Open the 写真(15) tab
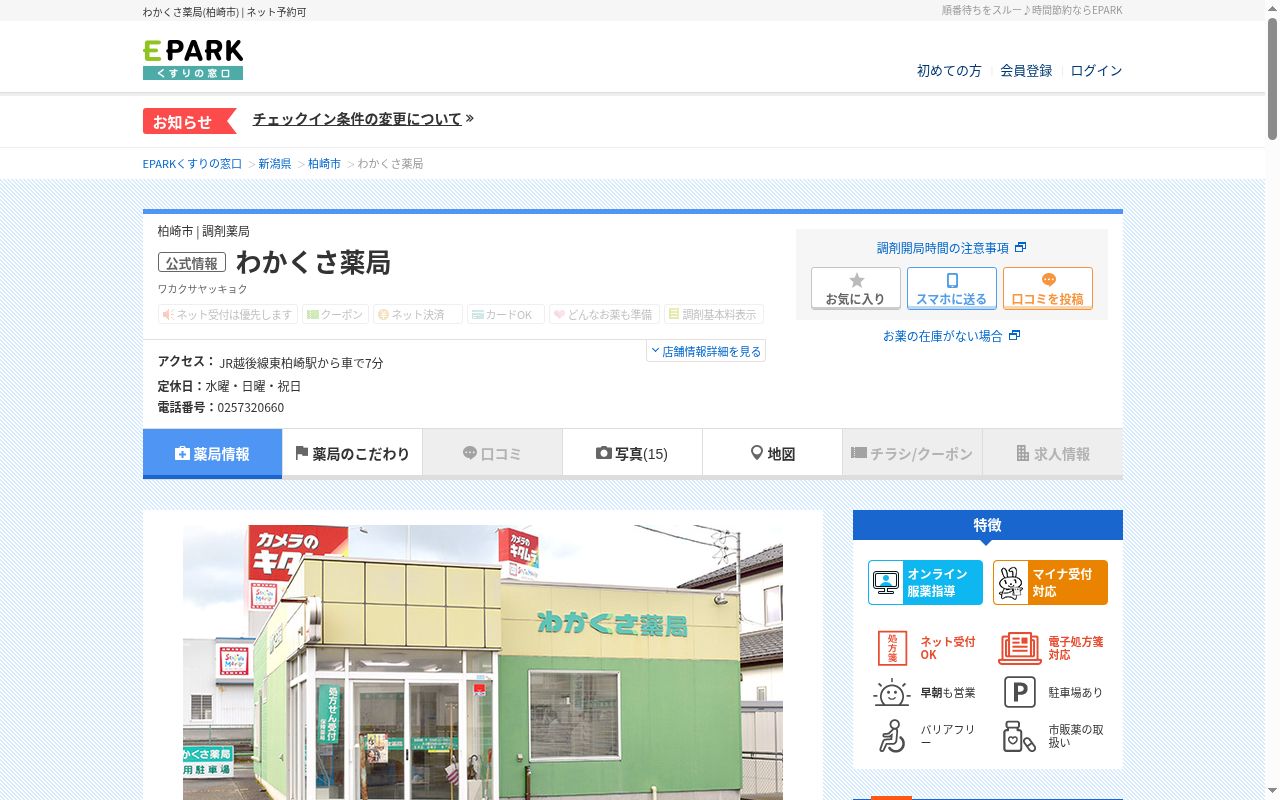Viewport: 1280px width, 800px height. point(632,453)
